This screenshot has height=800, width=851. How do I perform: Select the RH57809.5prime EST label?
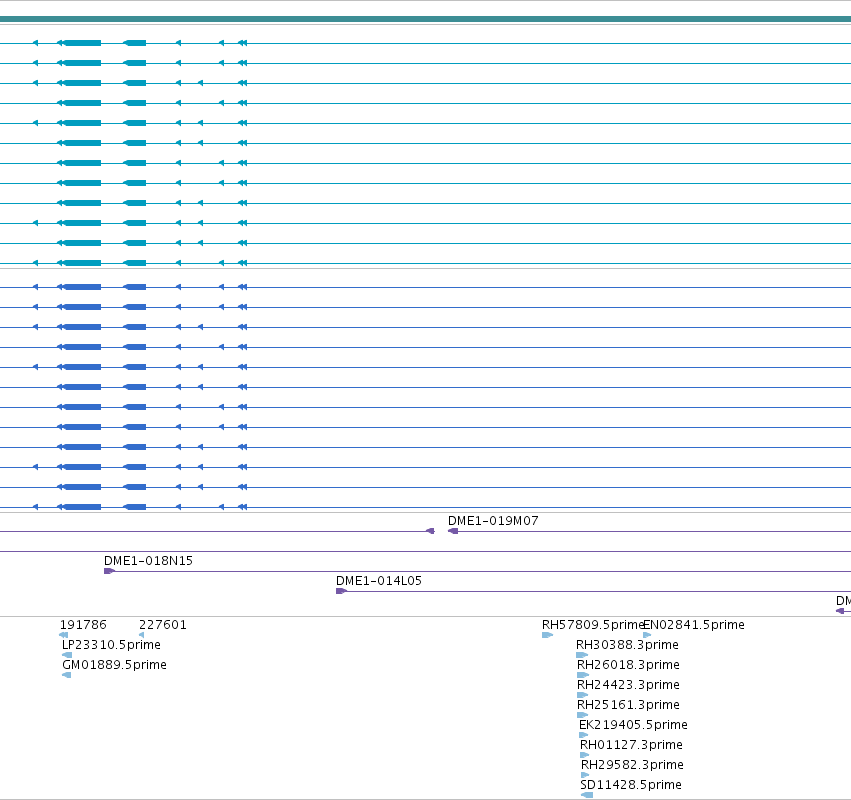[592, 625]
